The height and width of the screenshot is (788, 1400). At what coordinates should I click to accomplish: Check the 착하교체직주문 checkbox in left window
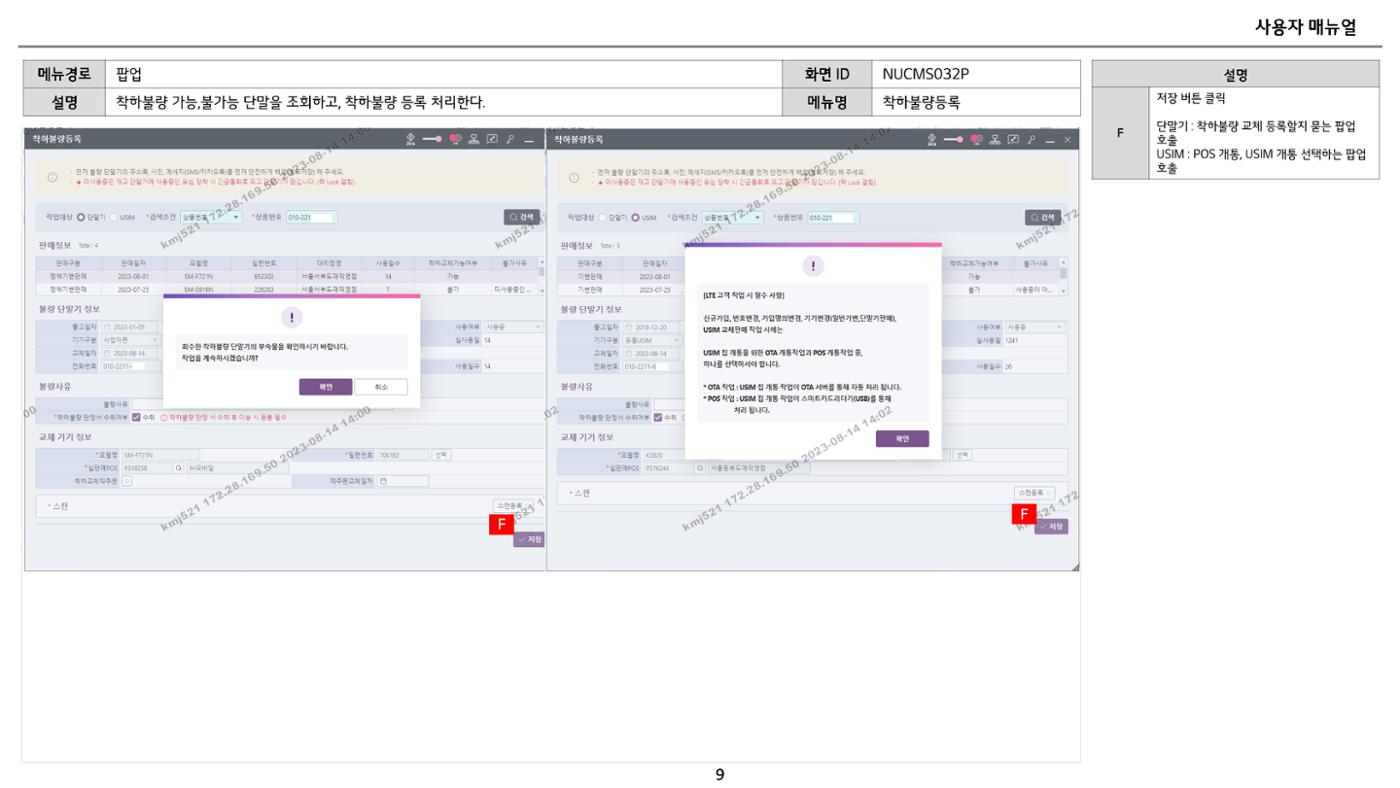[x=127, y=480]
